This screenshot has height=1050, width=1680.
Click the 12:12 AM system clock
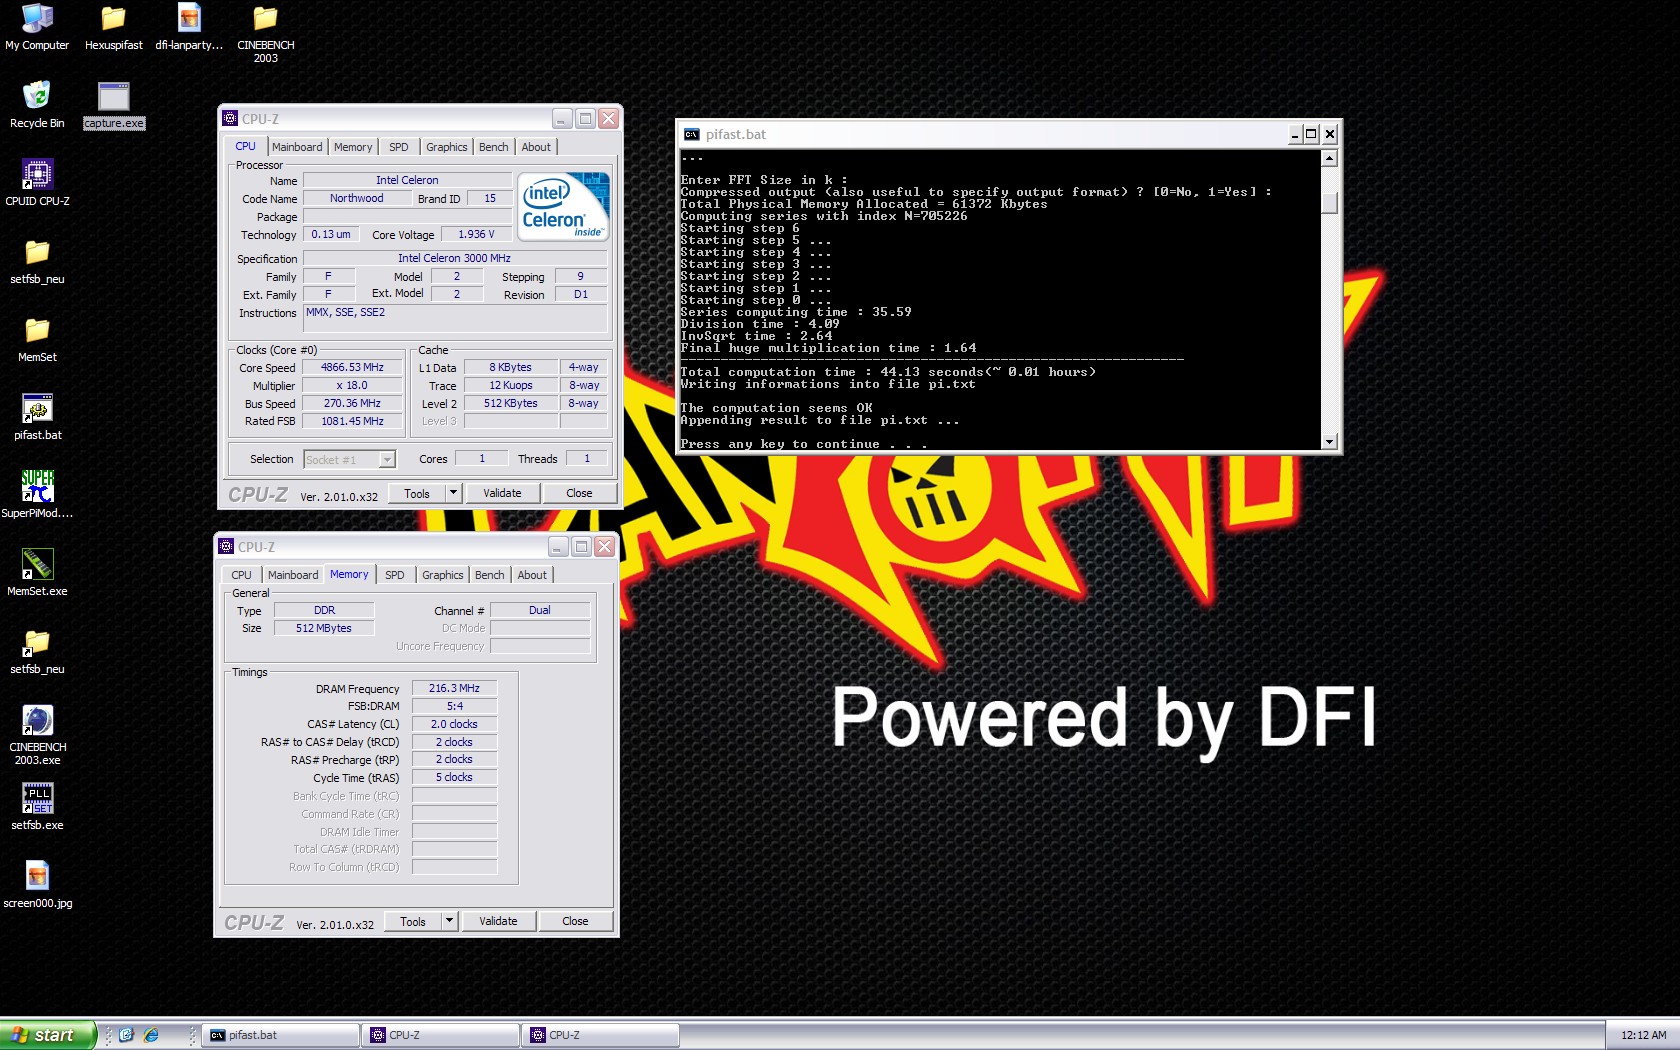point(1643,1035)
